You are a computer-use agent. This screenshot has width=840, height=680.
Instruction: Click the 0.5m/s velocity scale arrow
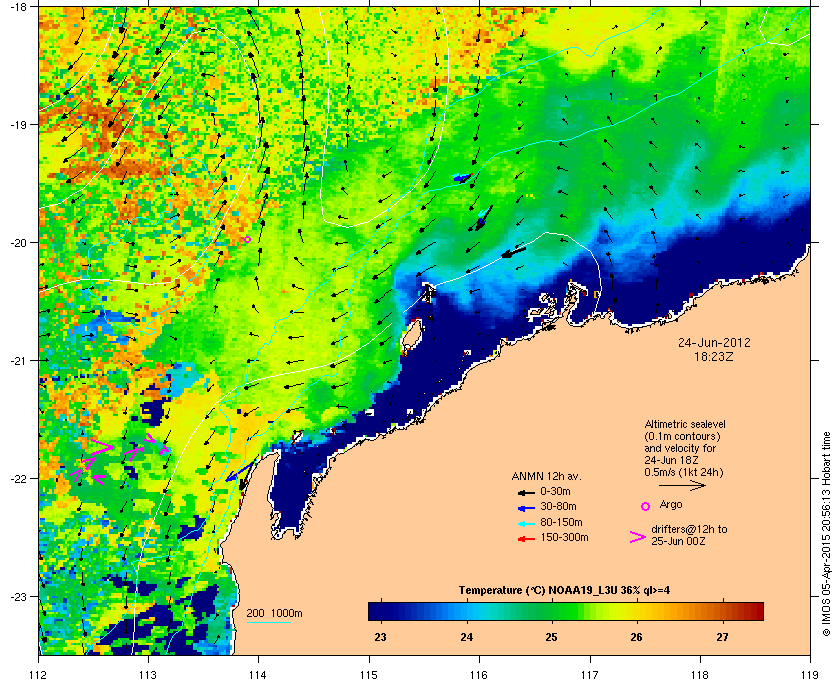coord(682,485)
